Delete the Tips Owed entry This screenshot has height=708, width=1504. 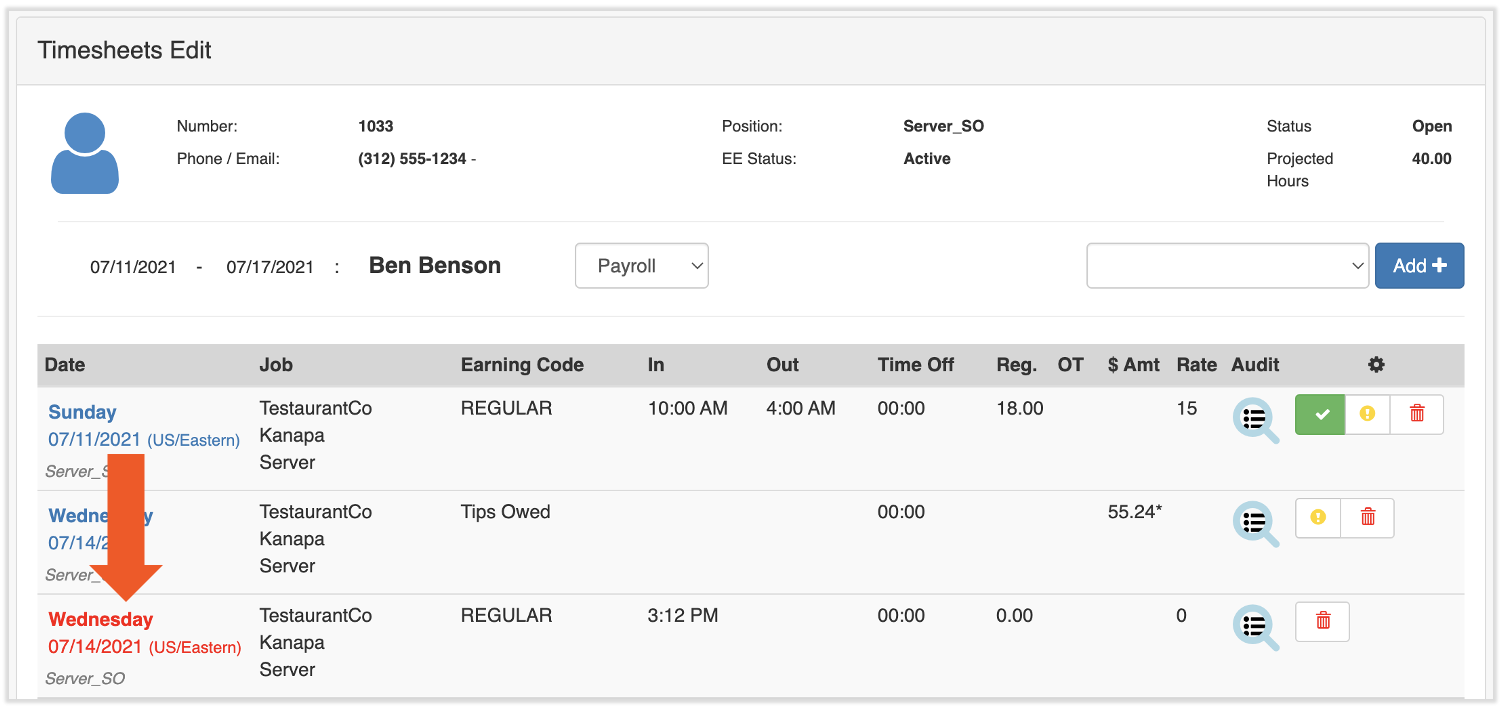tap(1367, 517)
